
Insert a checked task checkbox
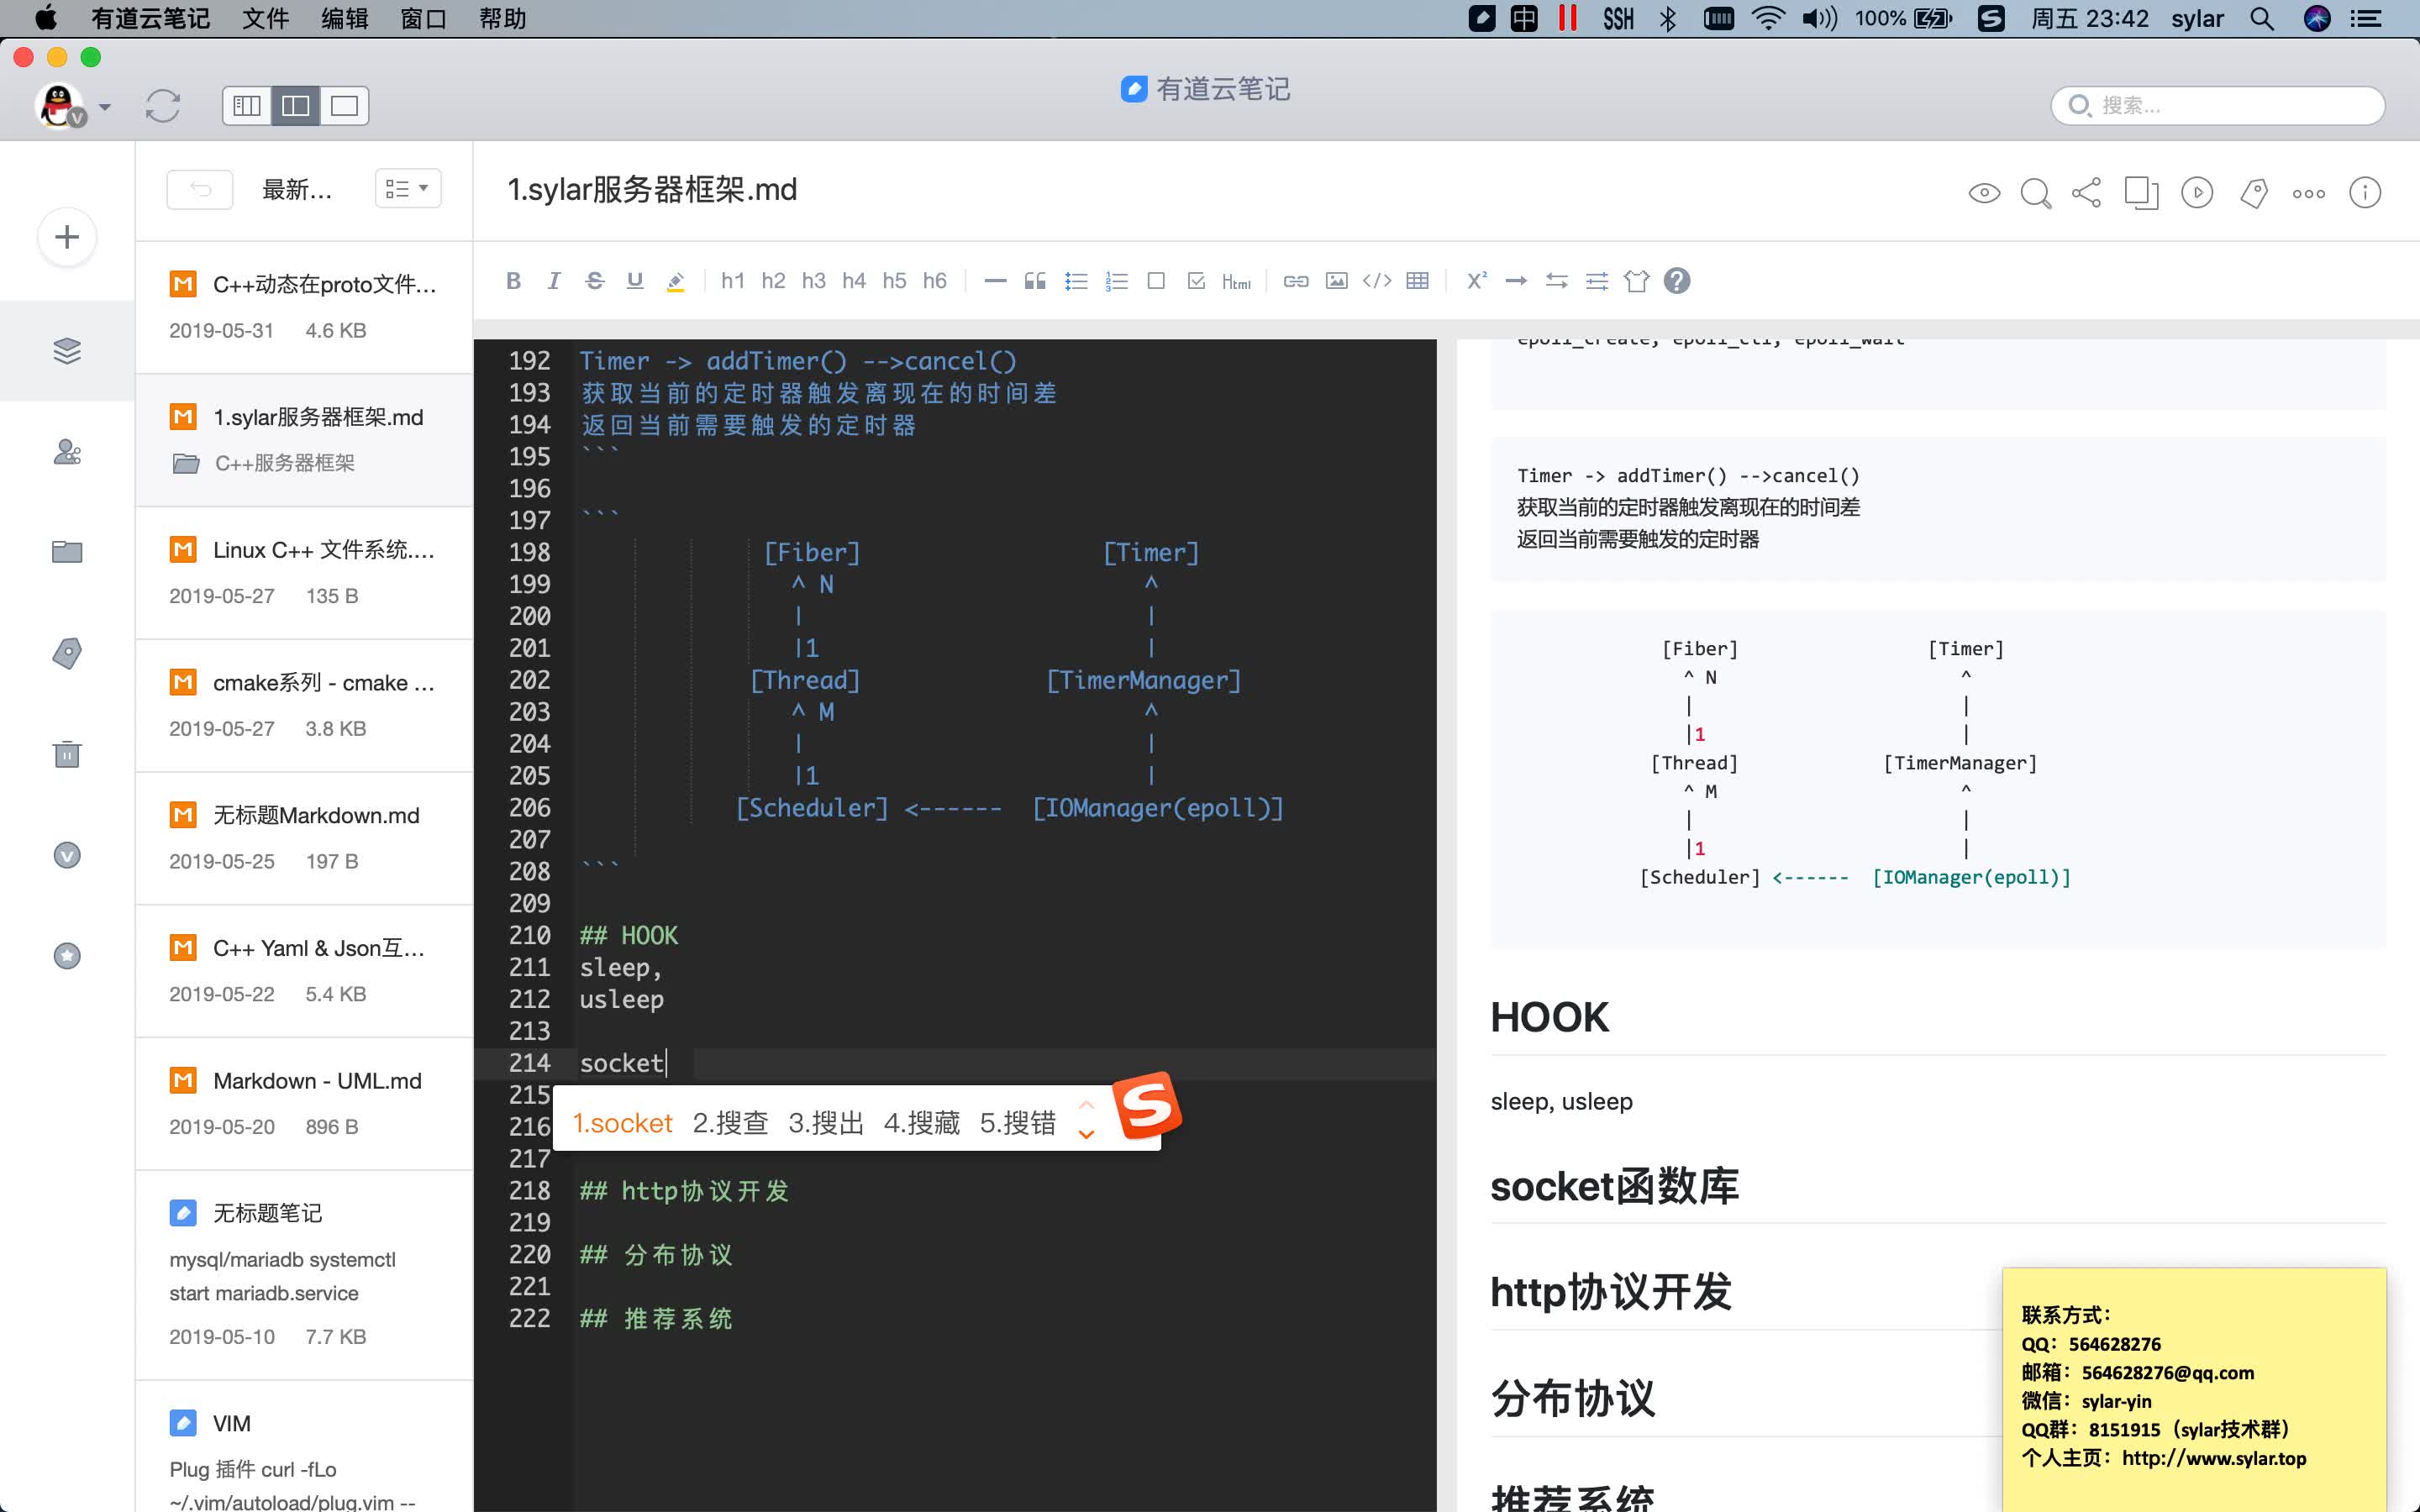point(1196,281)
